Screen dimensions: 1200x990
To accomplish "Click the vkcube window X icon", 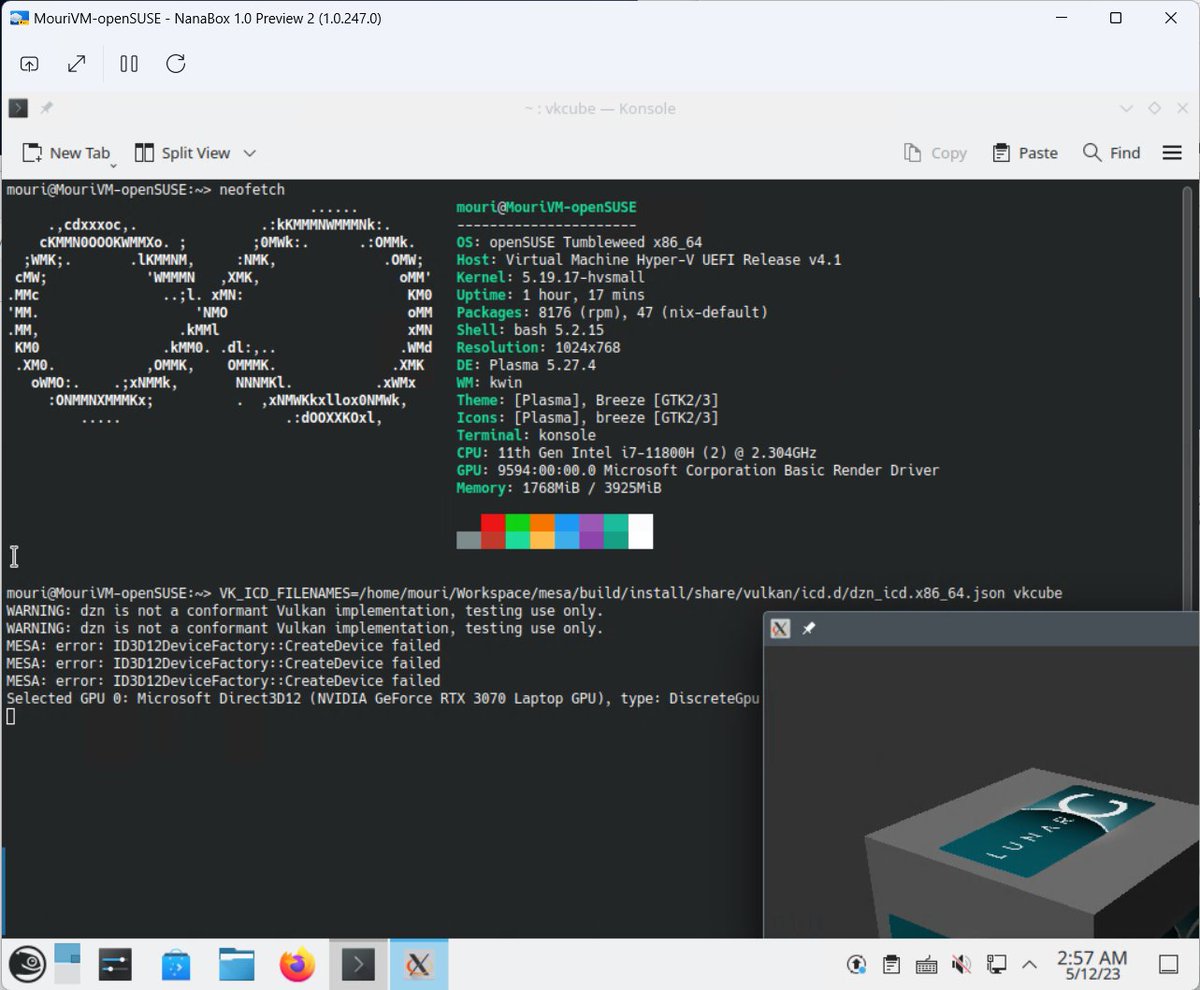I will point(781,628).
